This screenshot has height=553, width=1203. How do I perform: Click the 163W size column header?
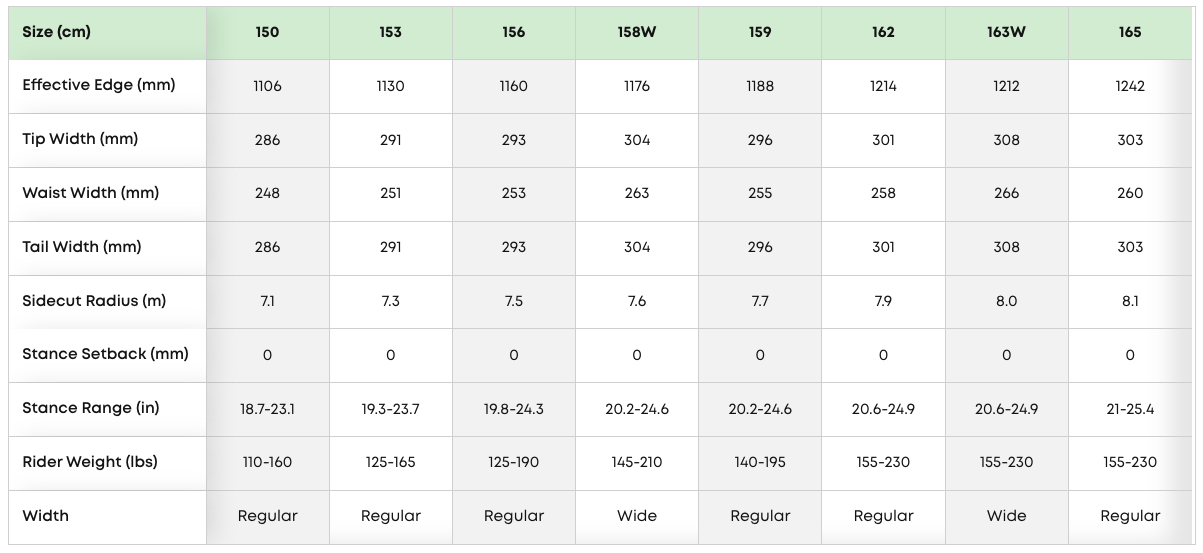point(1006,32)
